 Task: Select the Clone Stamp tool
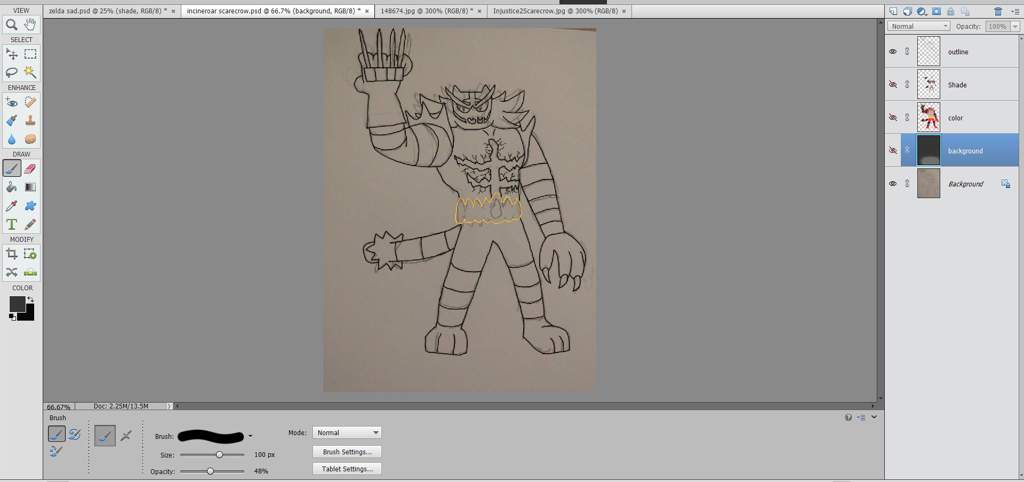click(x=30, y=120)
